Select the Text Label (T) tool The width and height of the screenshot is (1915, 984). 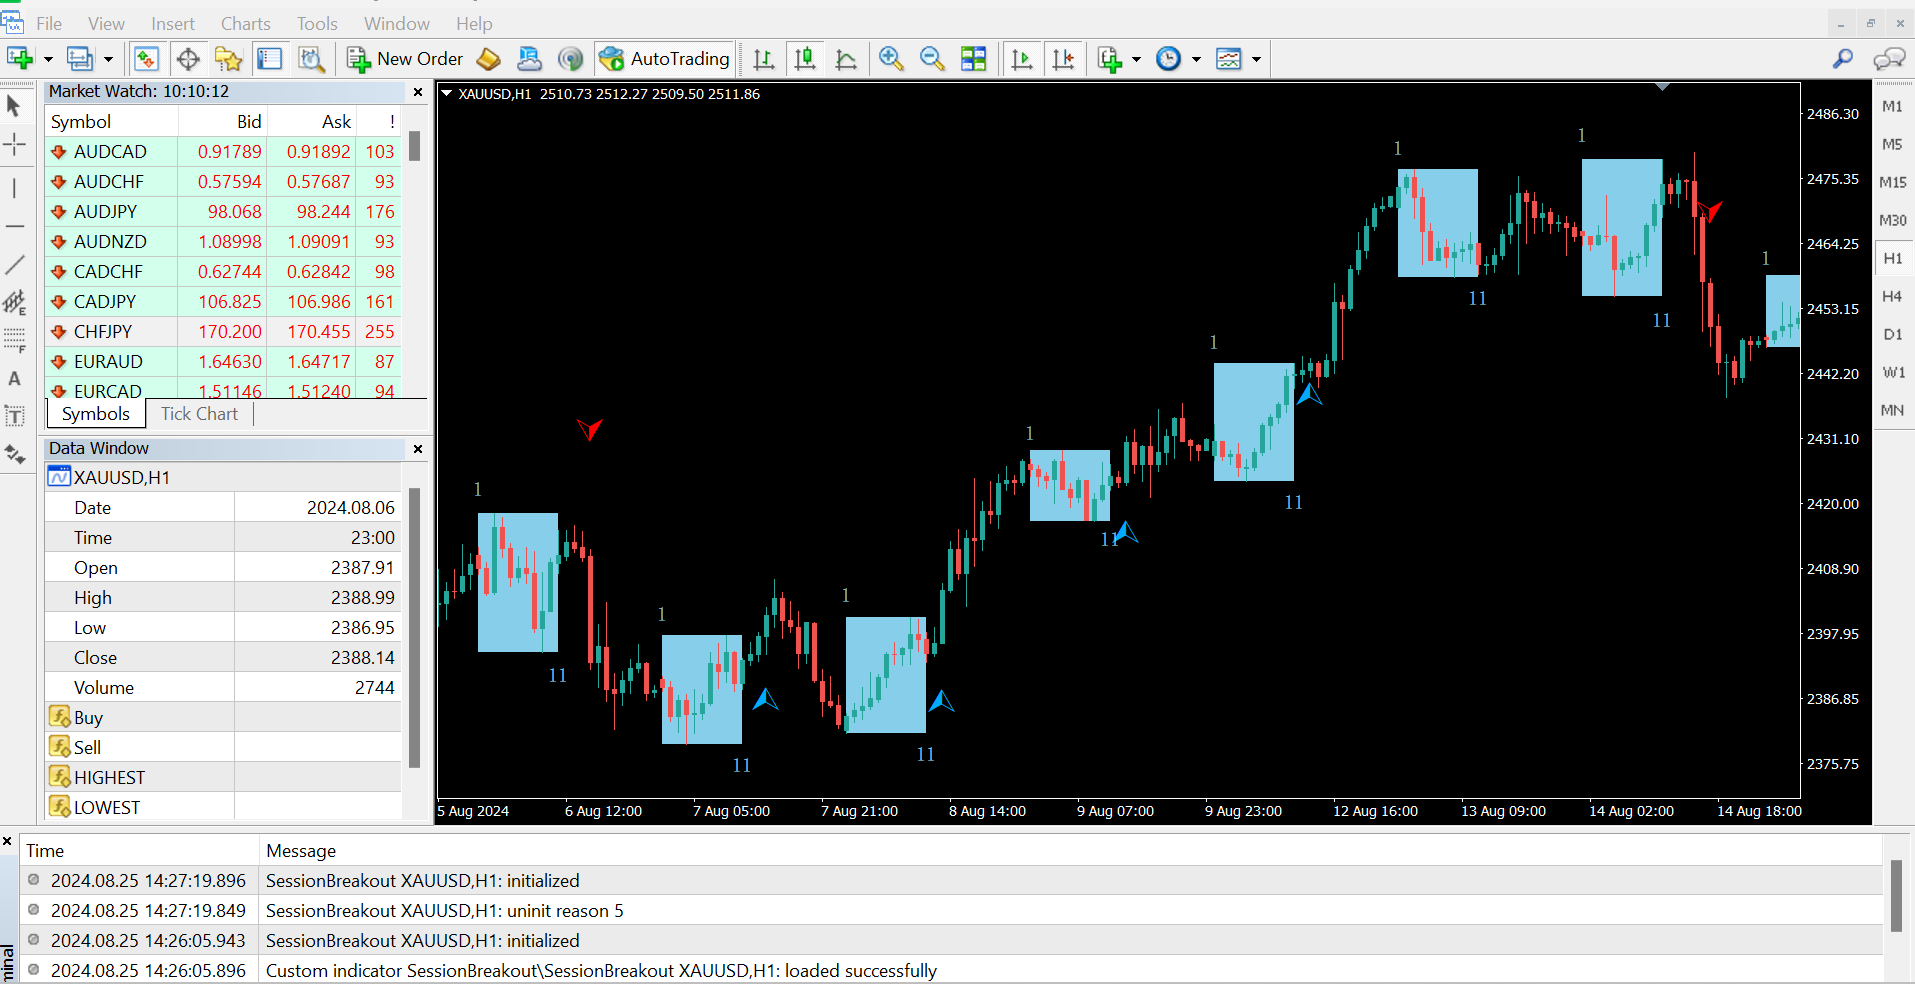pos(14,416)
